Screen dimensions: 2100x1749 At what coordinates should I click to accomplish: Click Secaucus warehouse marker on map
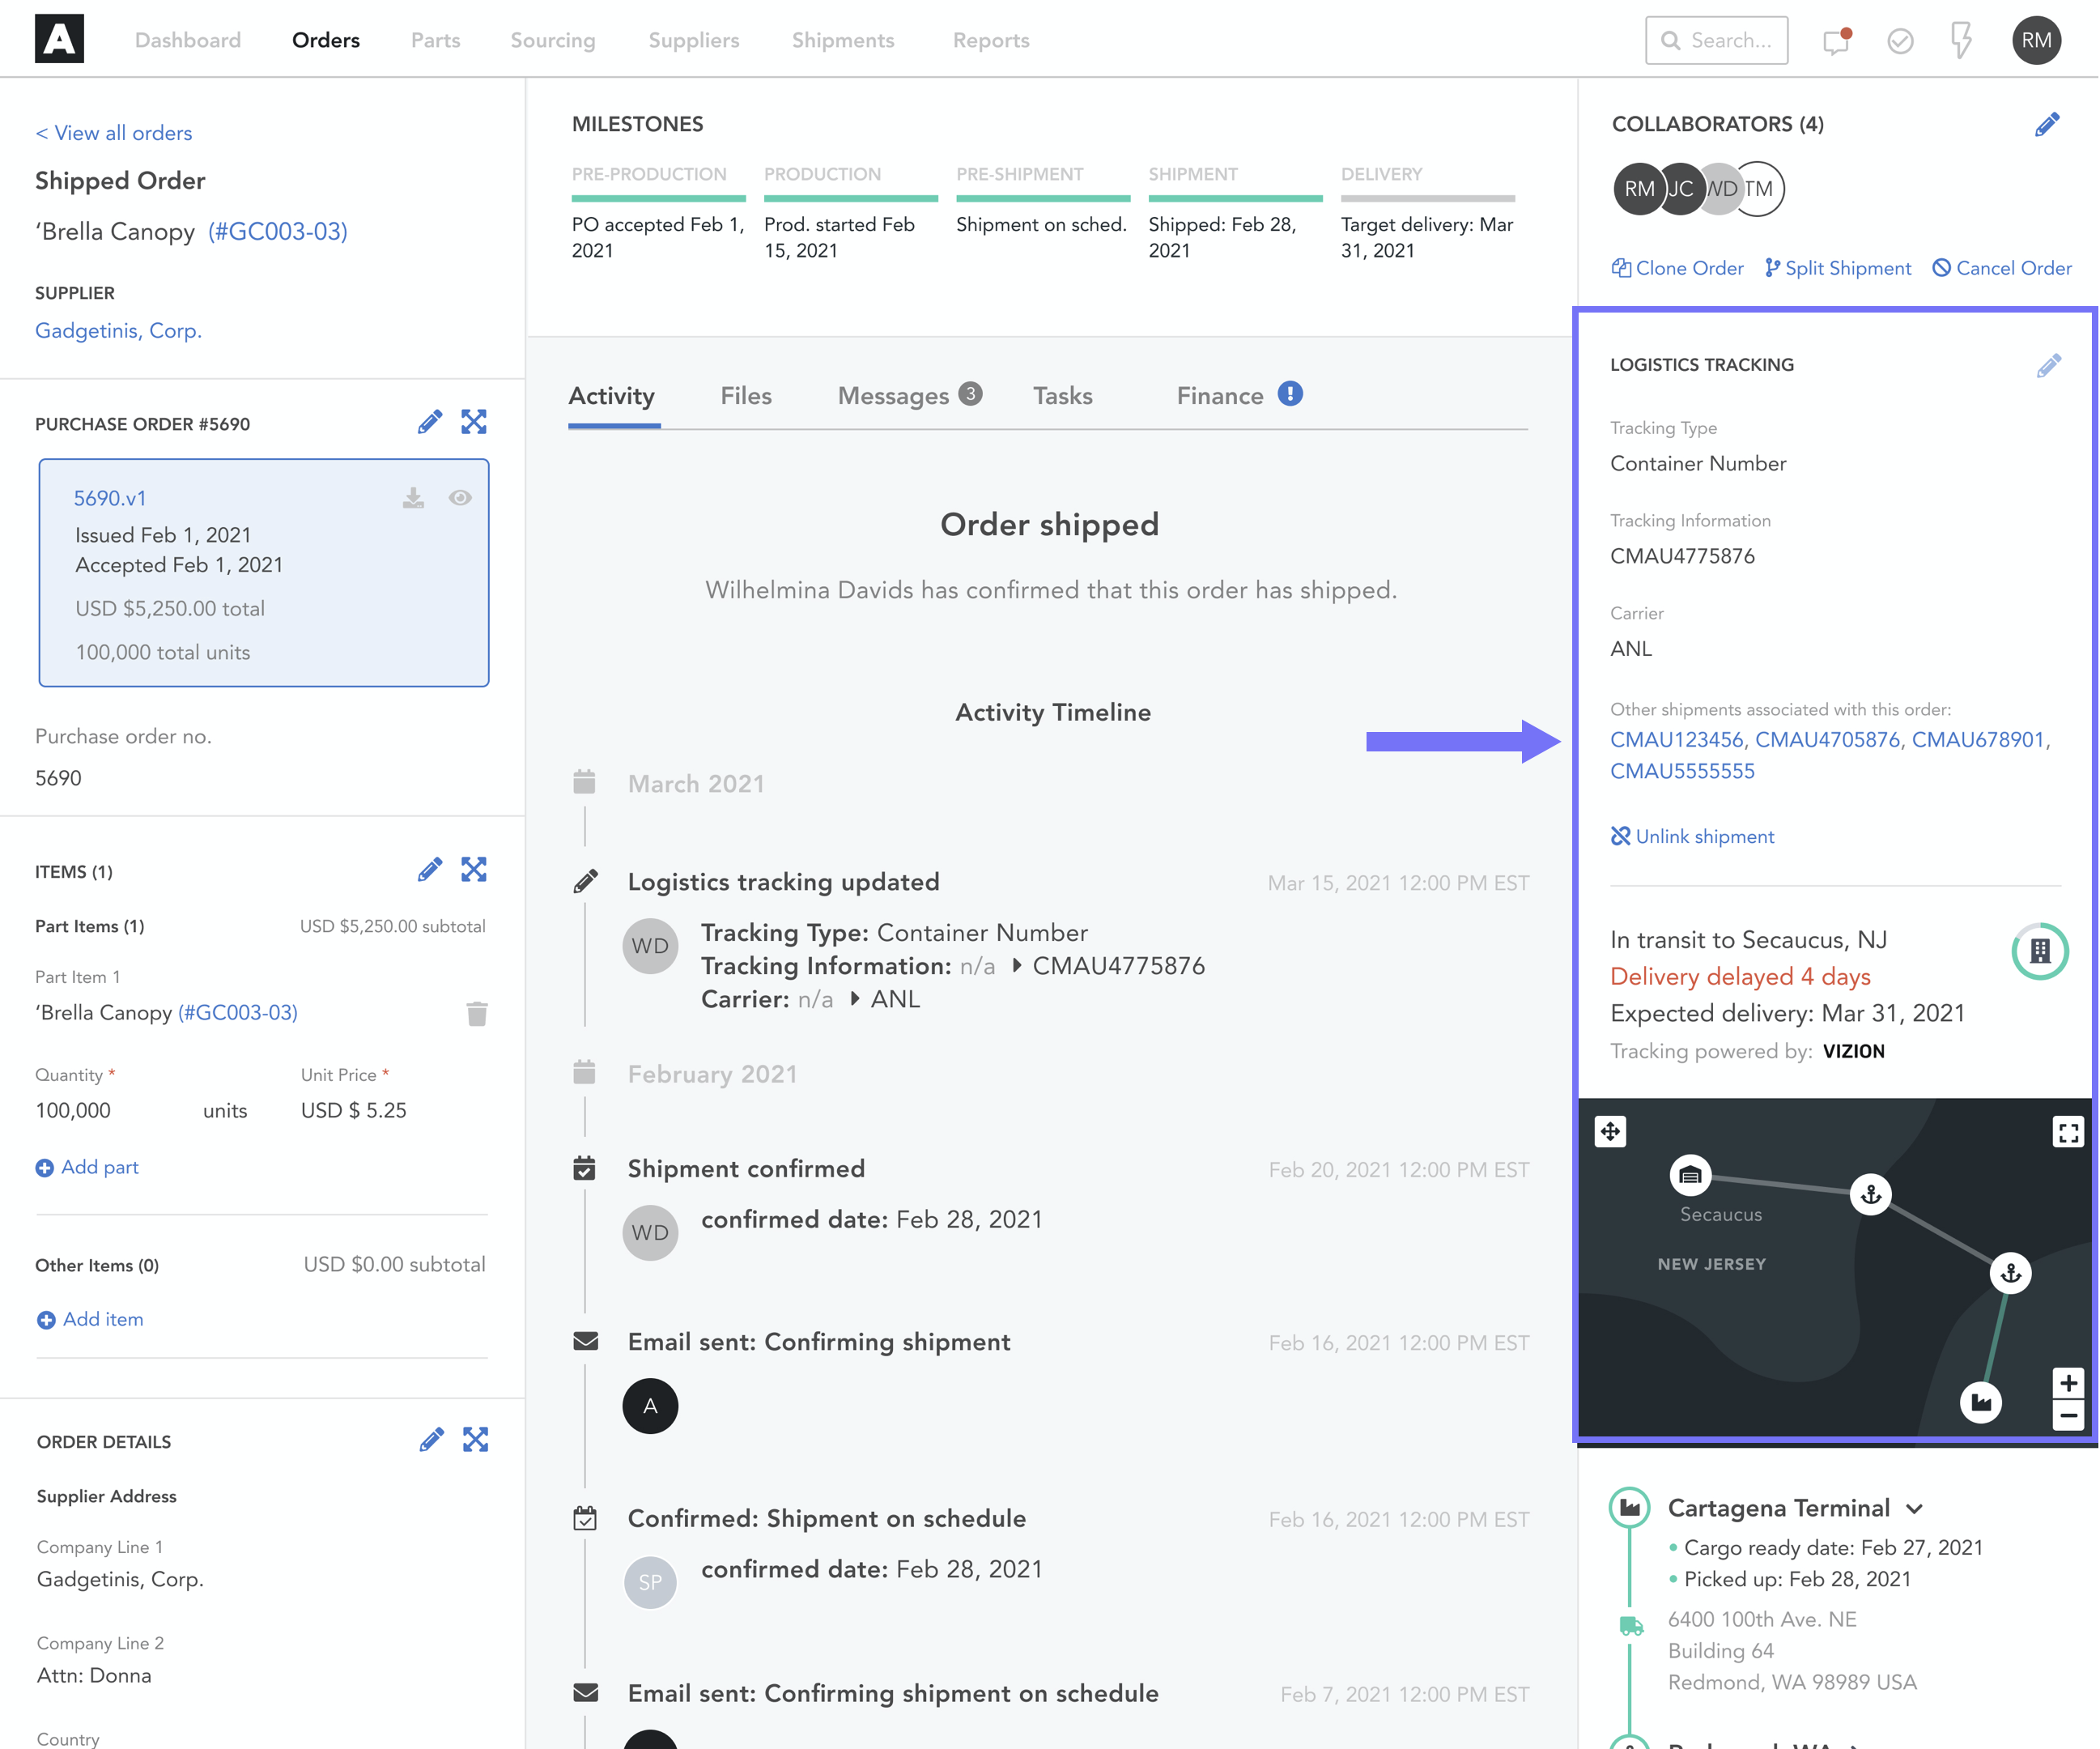coord(1690,1175)
